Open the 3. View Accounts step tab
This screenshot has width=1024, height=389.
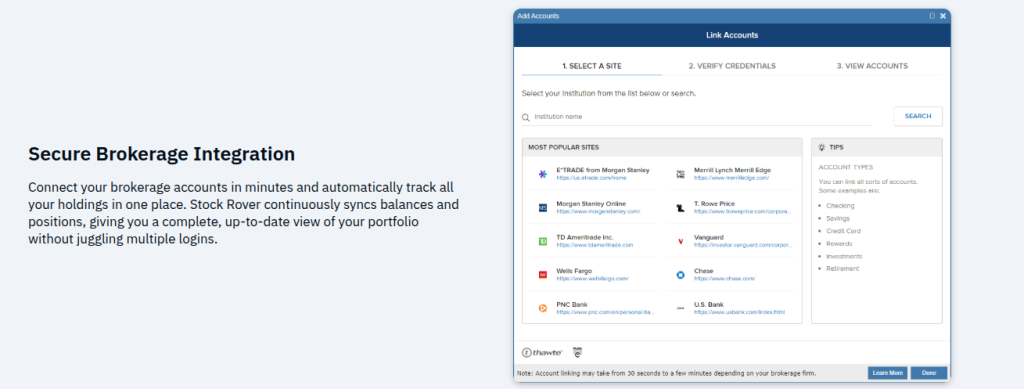(872, 66)
